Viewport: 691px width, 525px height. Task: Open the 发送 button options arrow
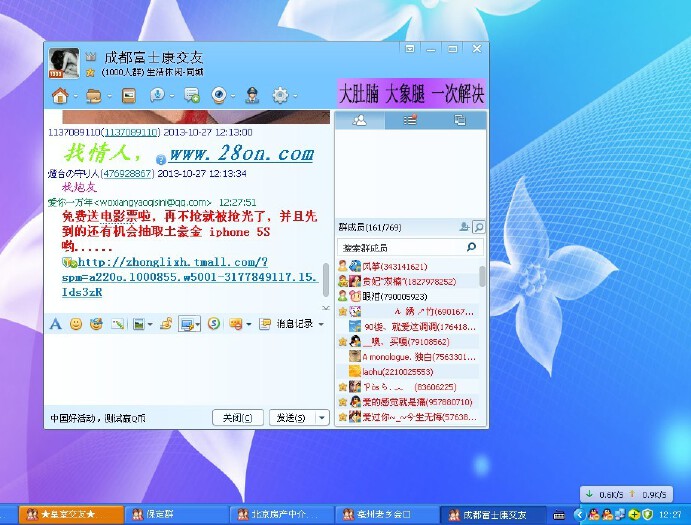pyautogui.click(x=323, y=417)
